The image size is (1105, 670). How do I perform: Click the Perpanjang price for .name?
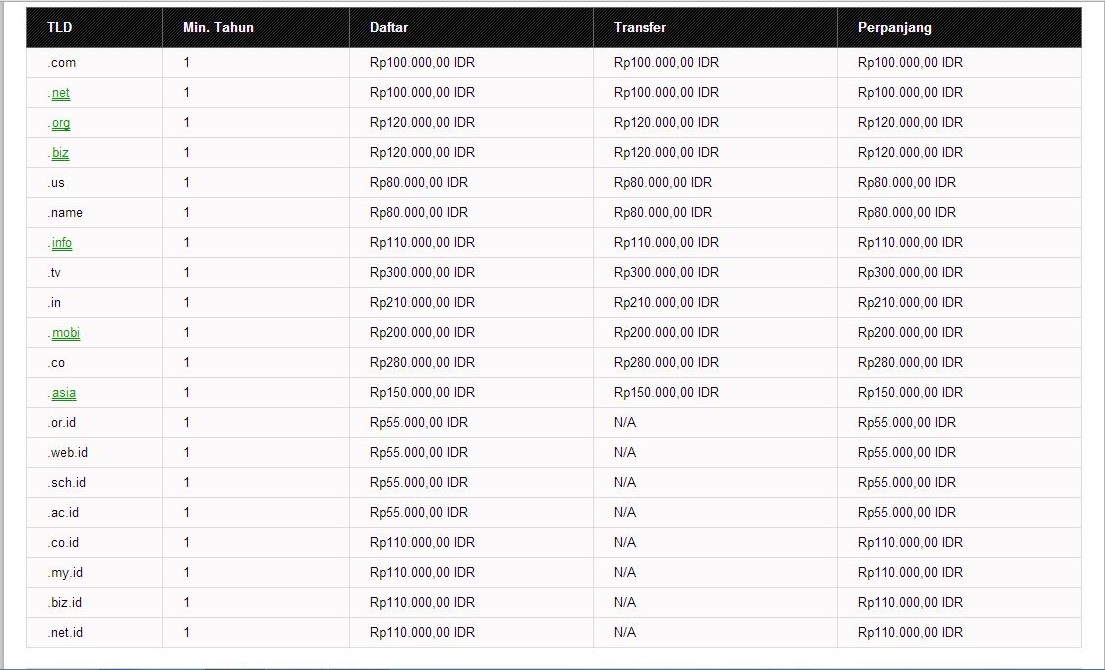click(906, 213)
